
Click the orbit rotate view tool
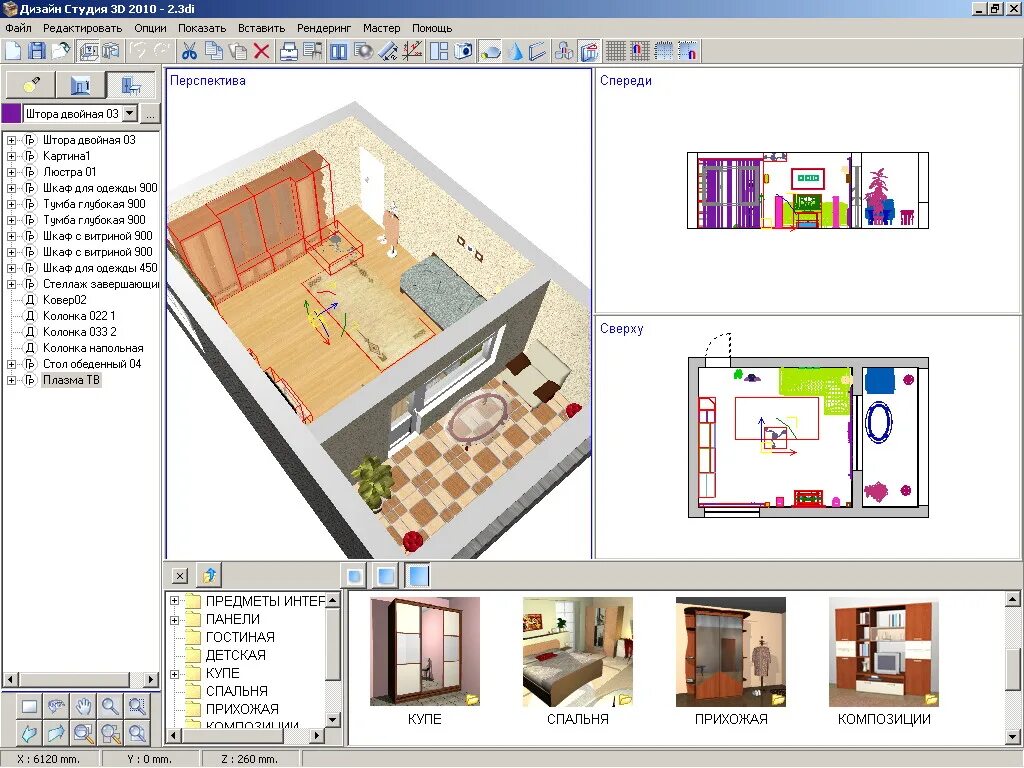tap(56, 706)
